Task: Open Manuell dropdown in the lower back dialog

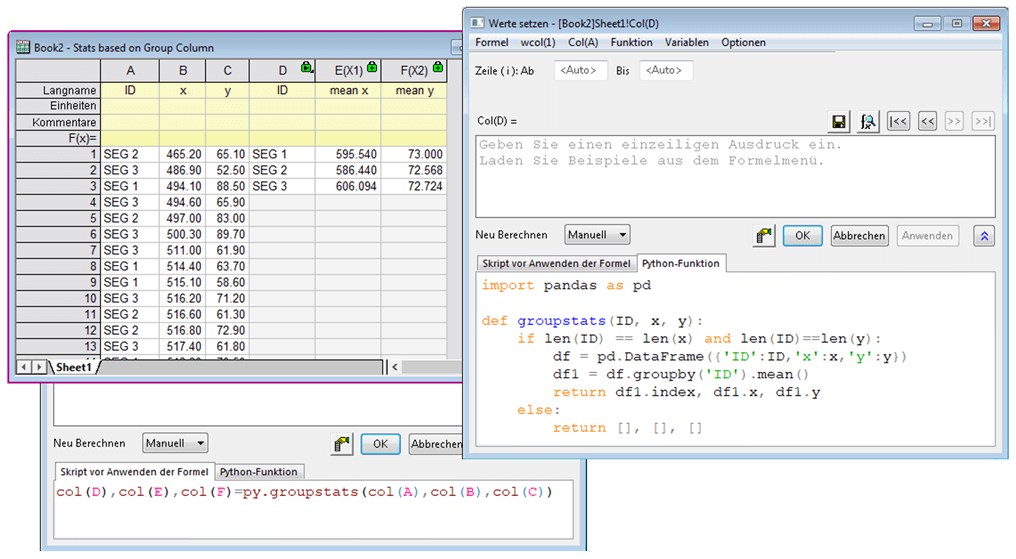Action: tap(175, 443)
